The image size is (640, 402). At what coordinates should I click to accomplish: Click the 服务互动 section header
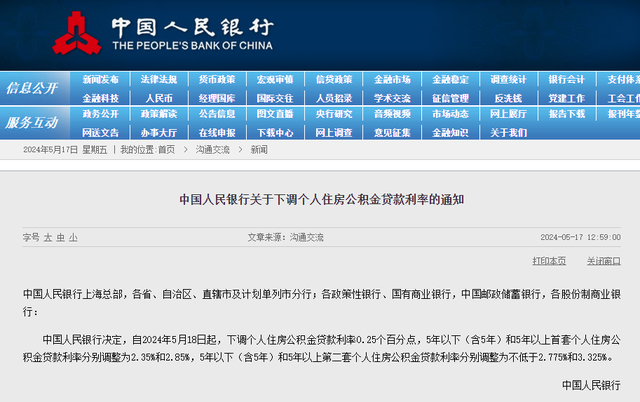[x=32, y=122]
